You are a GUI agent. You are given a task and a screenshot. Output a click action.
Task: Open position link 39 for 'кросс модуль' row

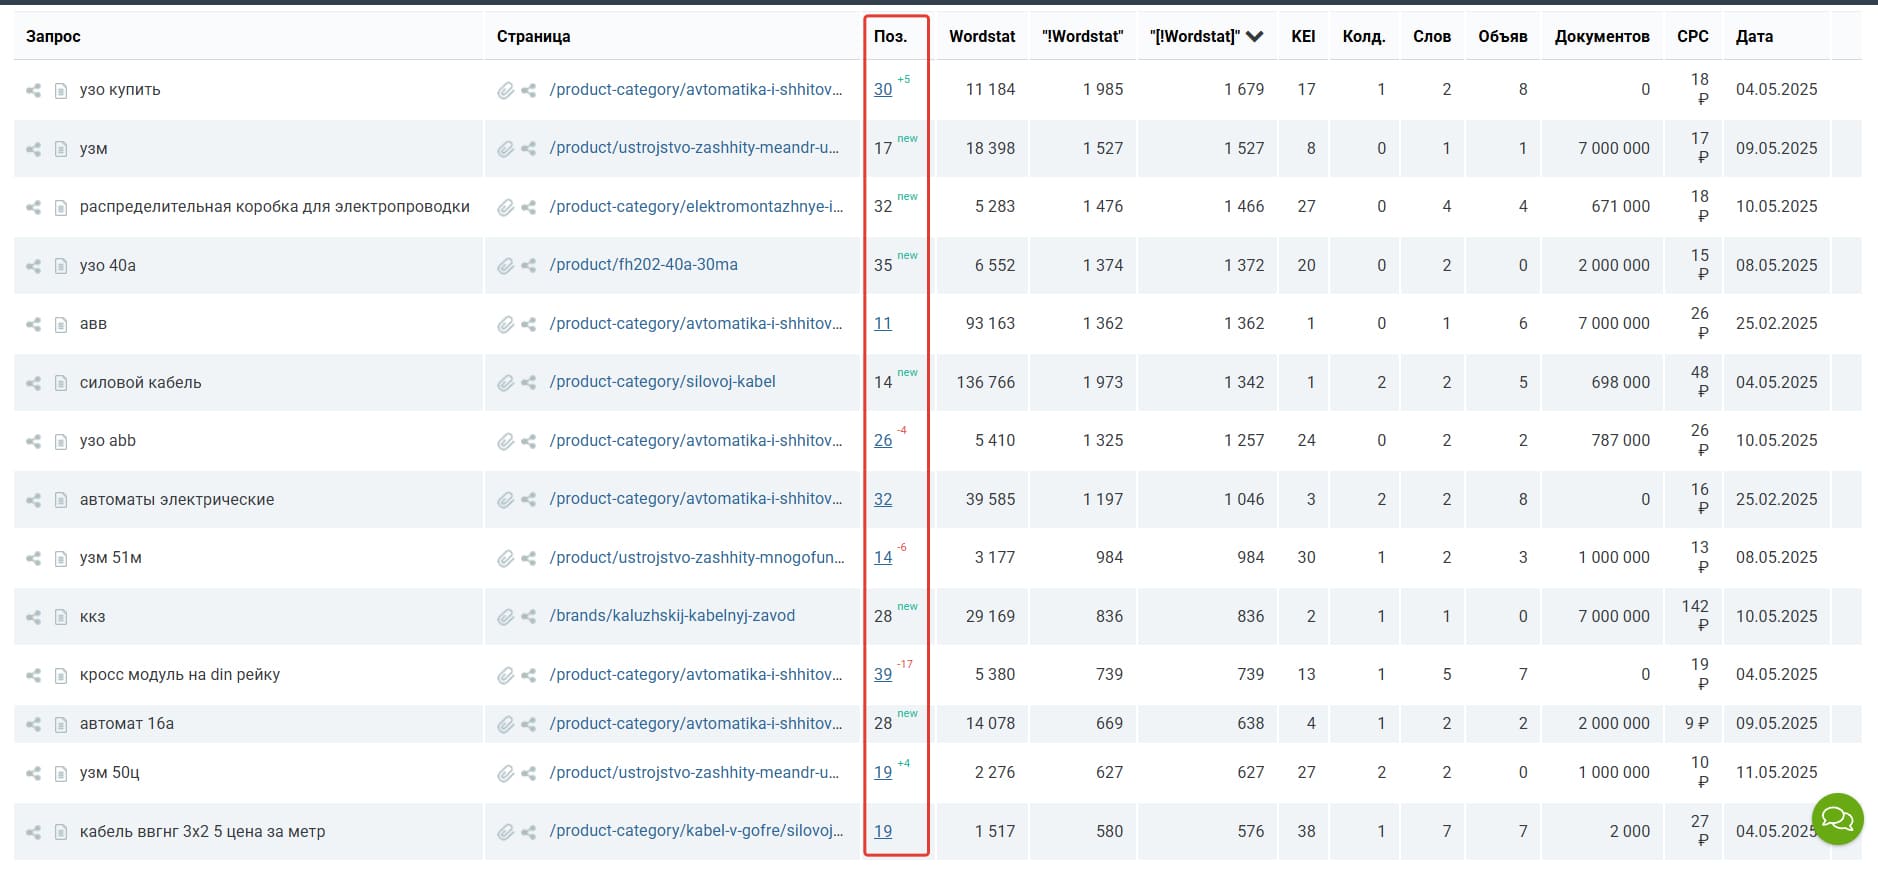pyautogui.click(x=882, y=675)
